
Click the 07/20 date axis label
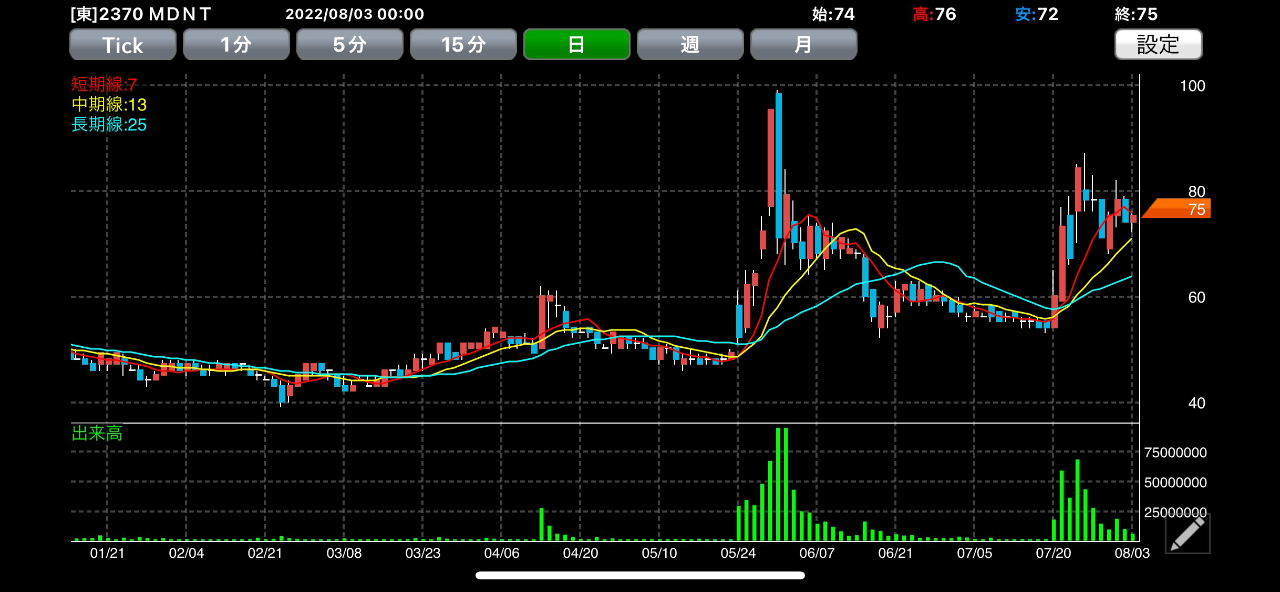pyautogui.click(x=1054, y=553)
